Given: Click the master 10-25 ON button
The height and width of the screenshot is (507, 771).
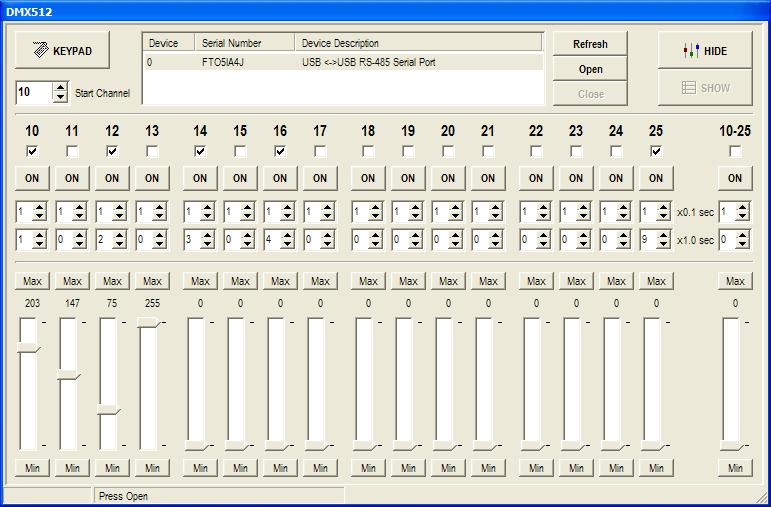Looking at the screenshot, I should [x=735, y=178].
